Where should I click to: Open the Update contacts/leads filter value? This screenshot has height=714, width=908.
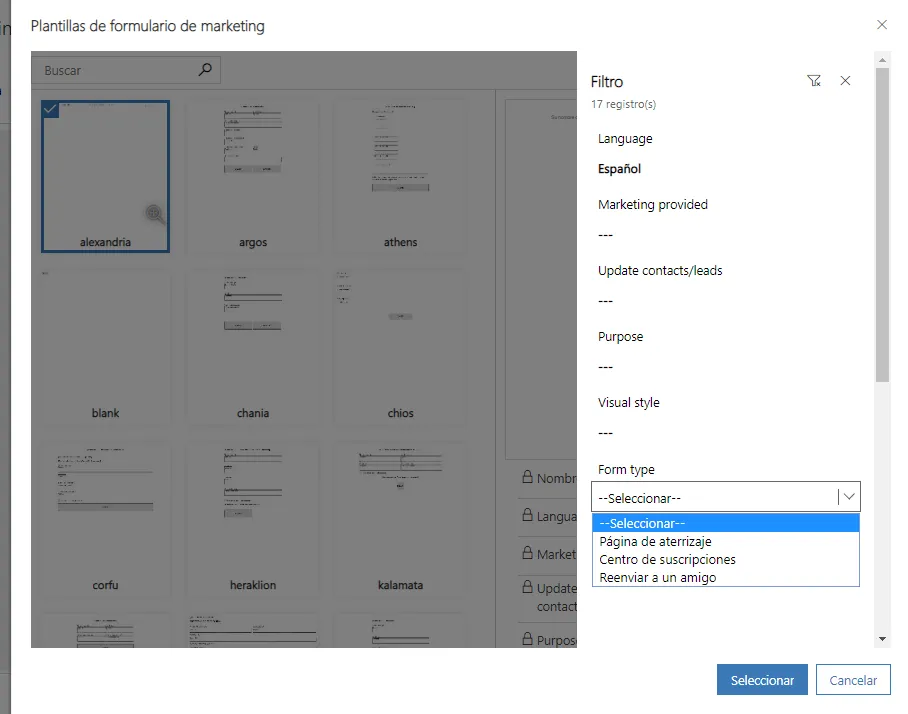pyautogui.click(x=605, y=301)
